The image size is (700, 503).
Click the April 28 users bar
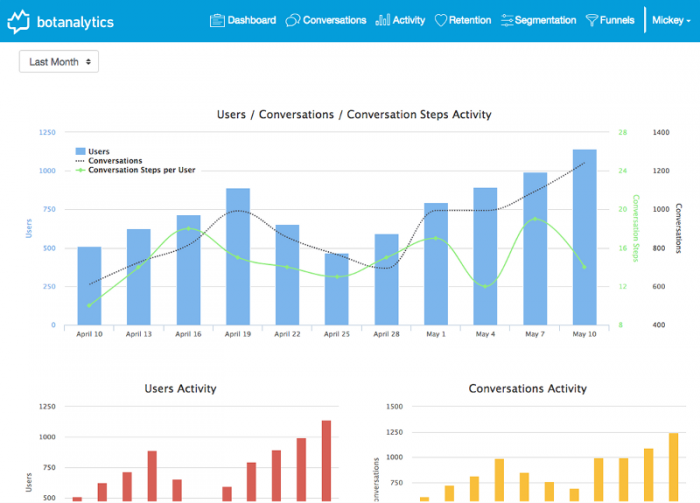(x=387, y=279)
